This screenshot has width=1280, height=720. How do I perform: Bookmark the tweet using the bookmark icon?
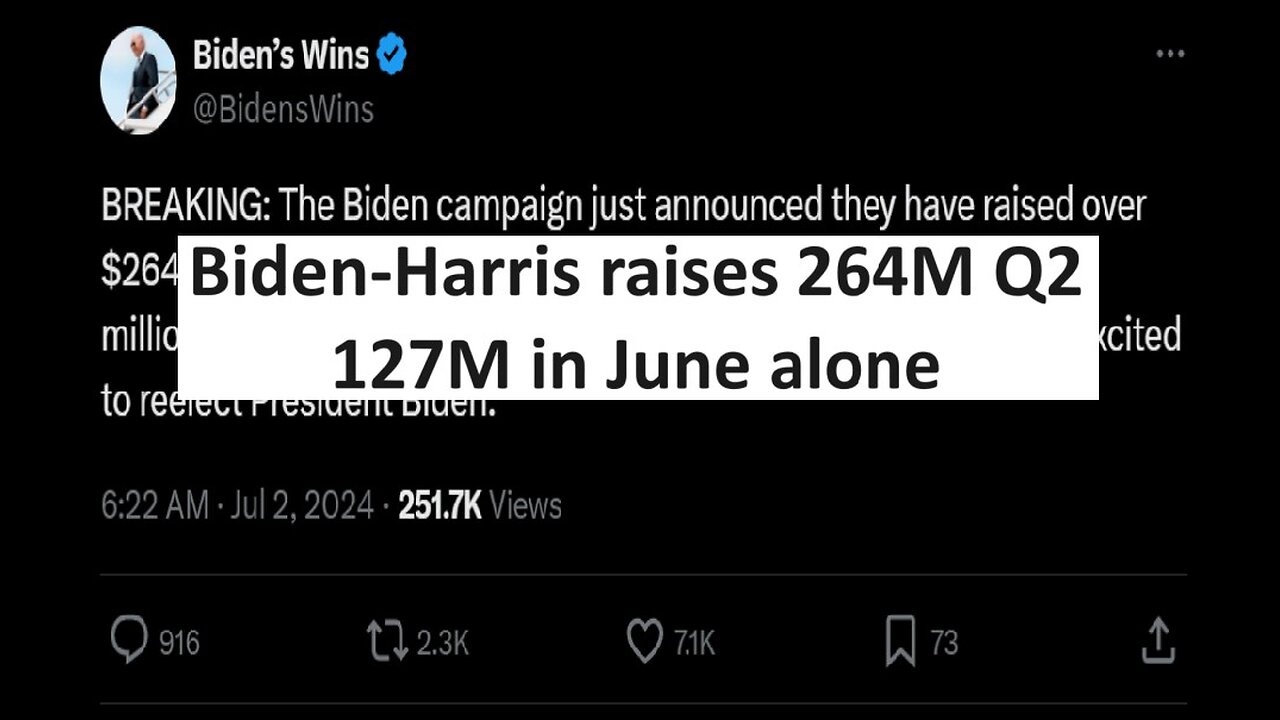point(900,641)
